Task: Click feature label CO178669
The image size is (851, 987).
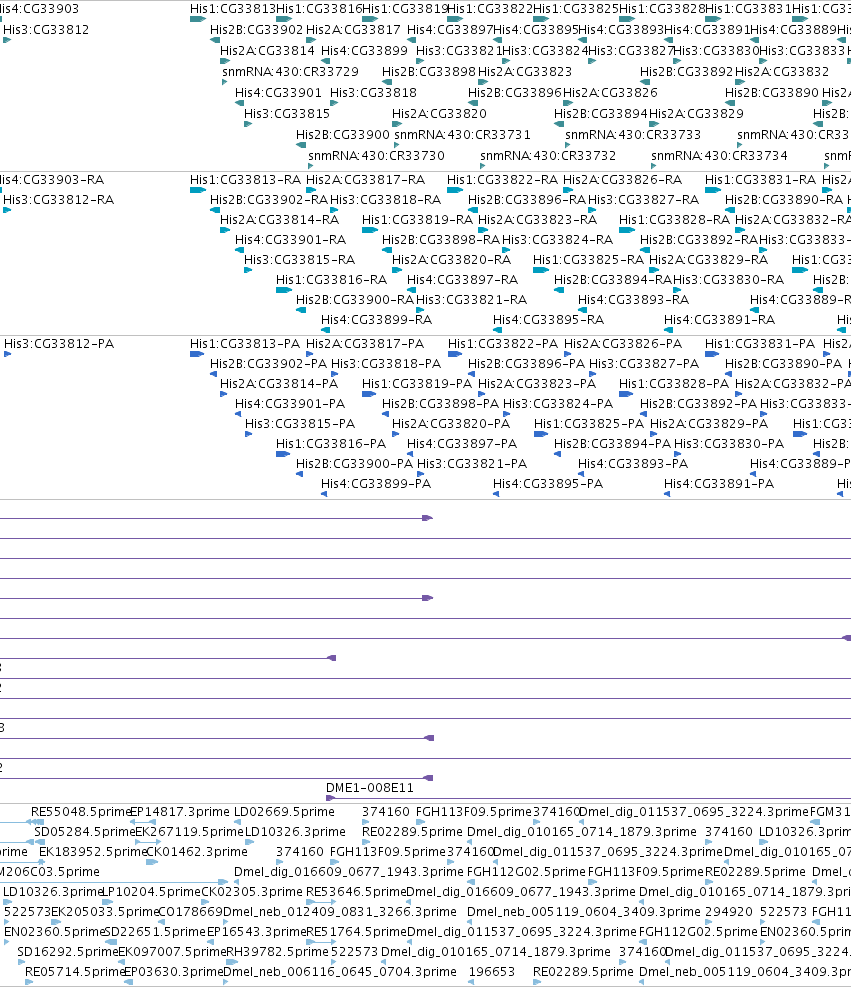Action: (190, 912)
